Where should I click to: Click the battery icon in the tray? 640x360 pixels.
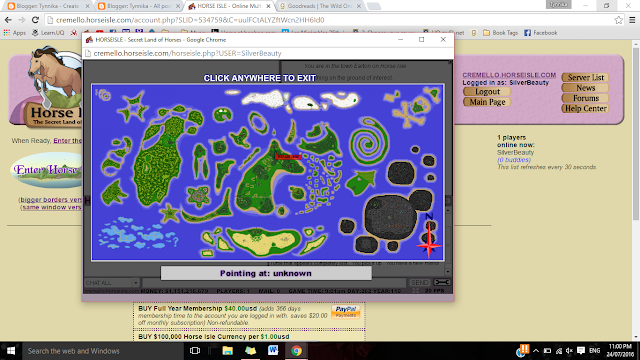(x=547, y=351)
